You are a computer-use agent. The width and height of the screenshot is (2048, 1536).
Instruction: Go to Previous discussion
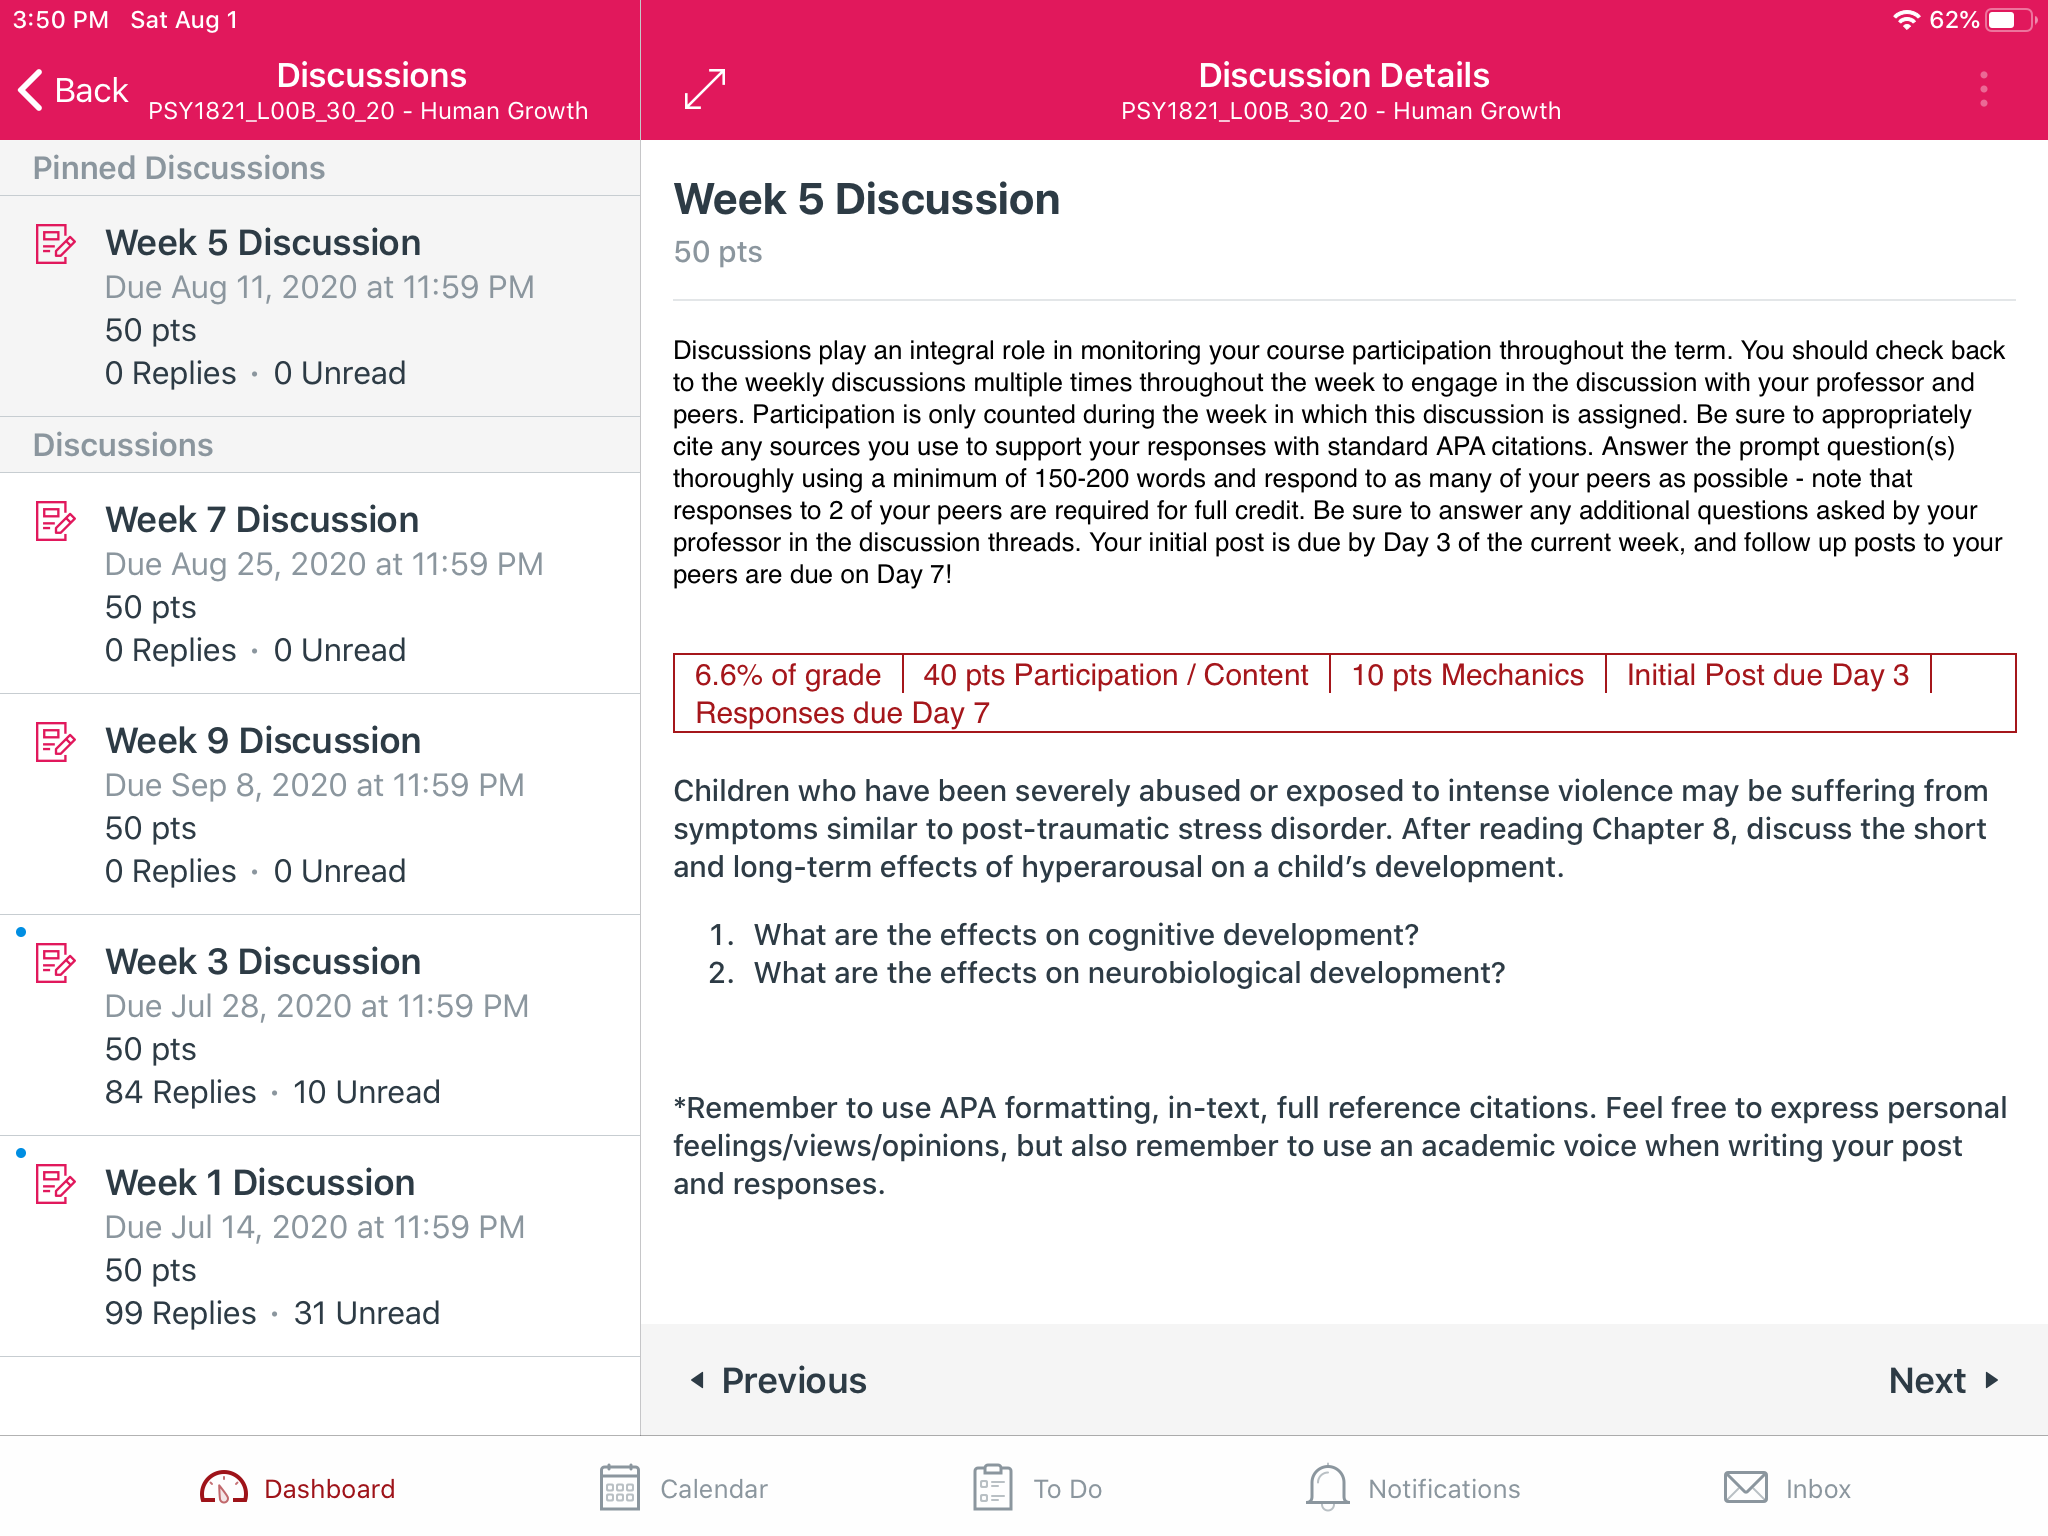(778, 1380)
